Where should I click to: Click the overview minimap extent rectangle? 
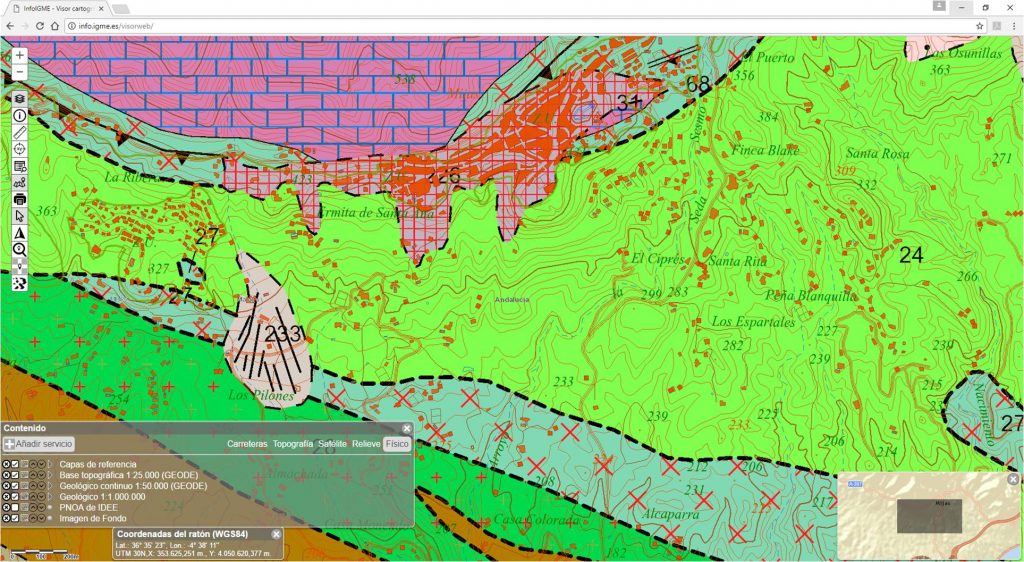929,516
